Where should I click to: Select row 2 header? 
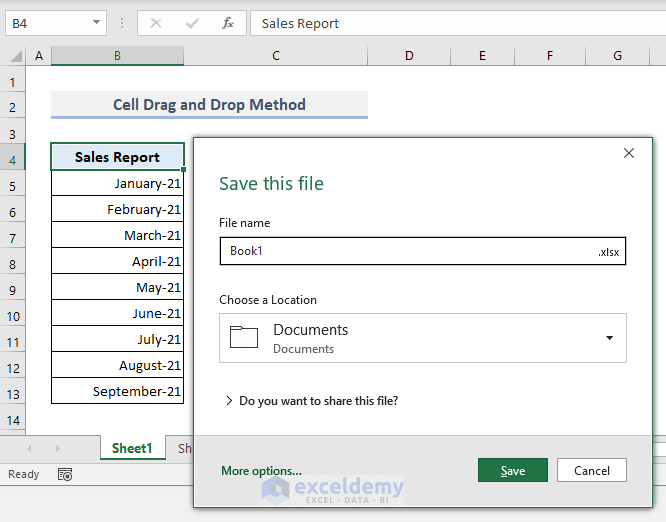(13, 107)
